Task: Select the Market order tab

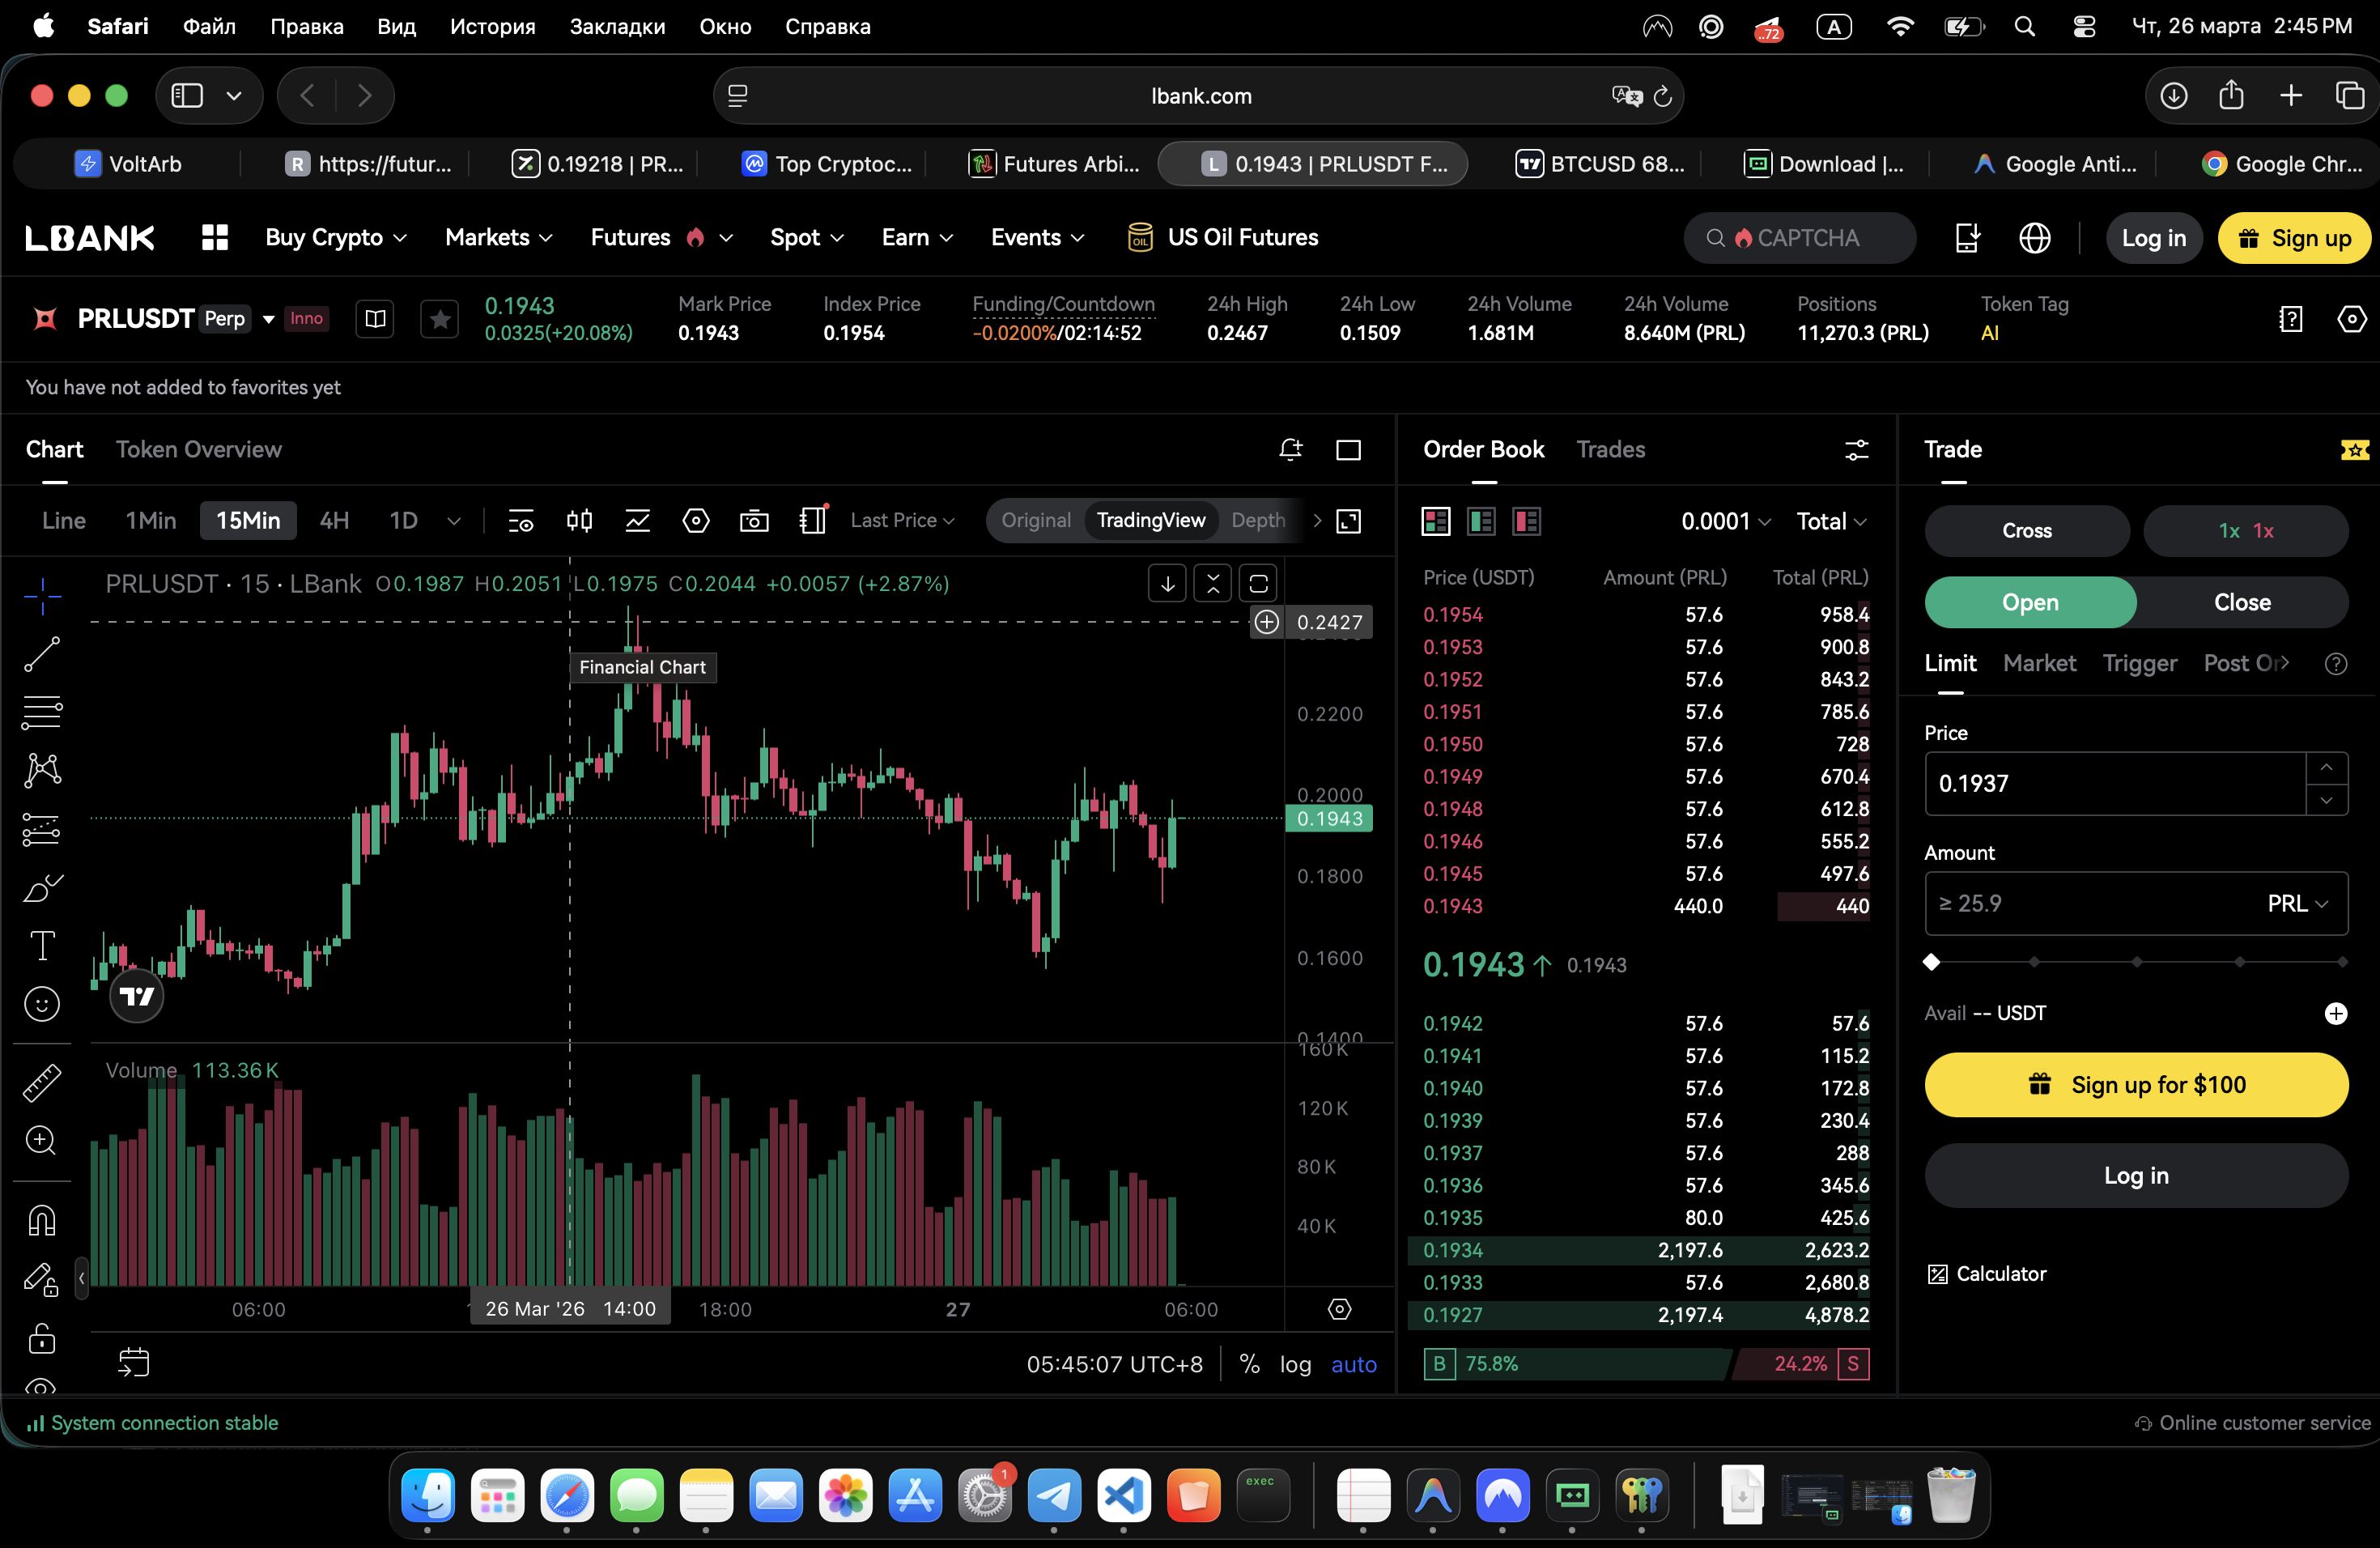Action: coord(2039,664)
